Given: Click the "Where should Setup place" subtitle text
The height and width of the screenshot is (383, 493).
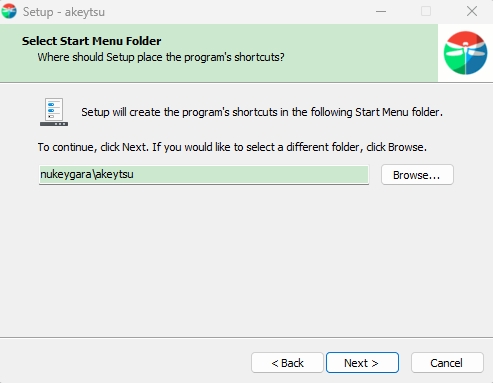Looking at the screenshot, I should click(161, 57).
